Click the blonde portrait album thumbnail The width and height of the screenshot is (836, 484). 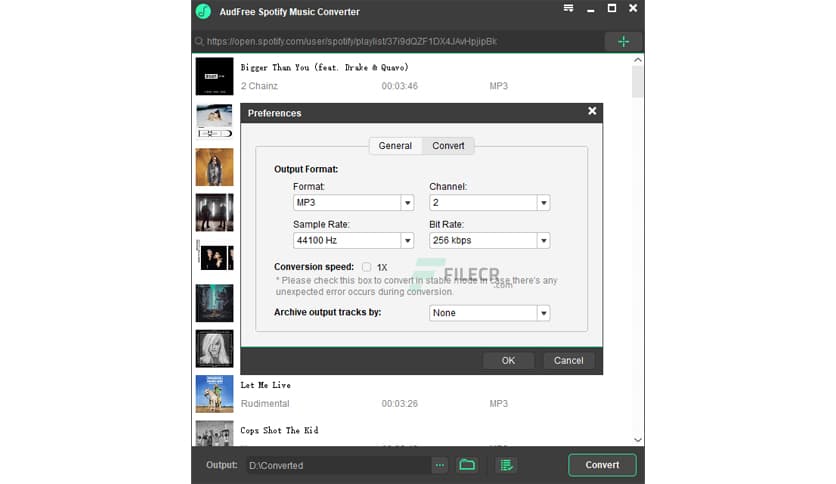(x=214, y=349)
